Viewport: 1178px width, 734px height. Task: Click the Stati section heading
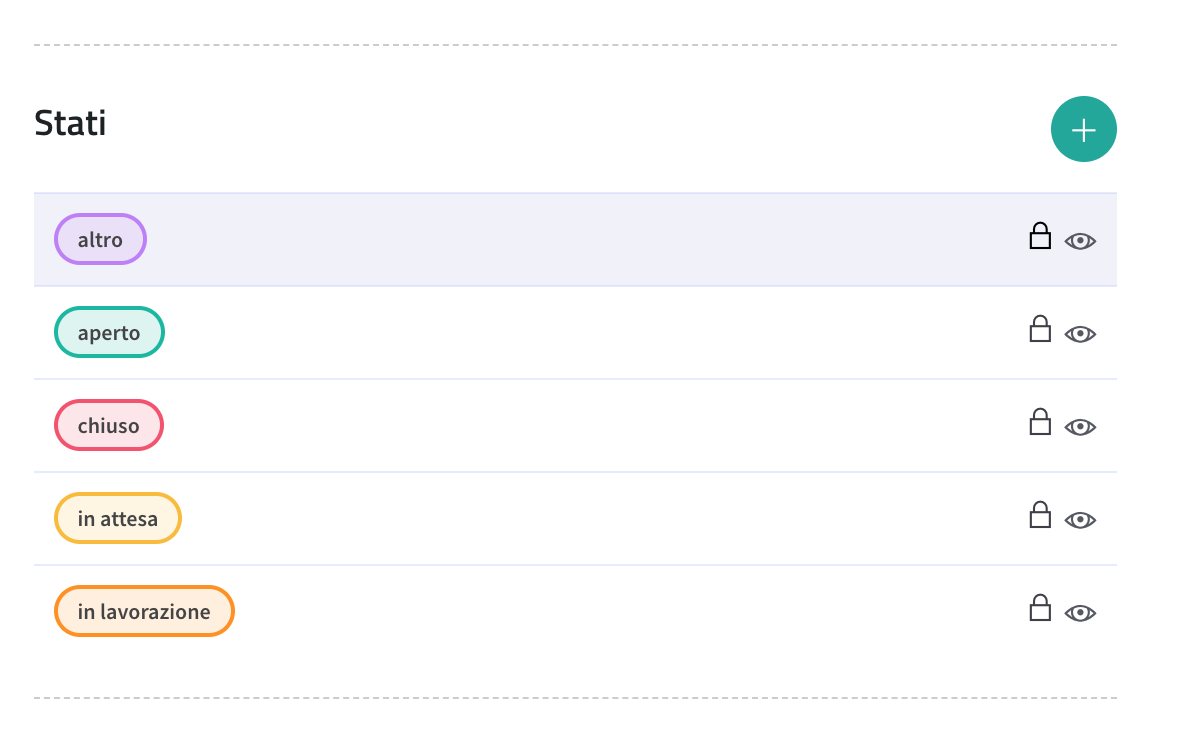coord(70,123)
